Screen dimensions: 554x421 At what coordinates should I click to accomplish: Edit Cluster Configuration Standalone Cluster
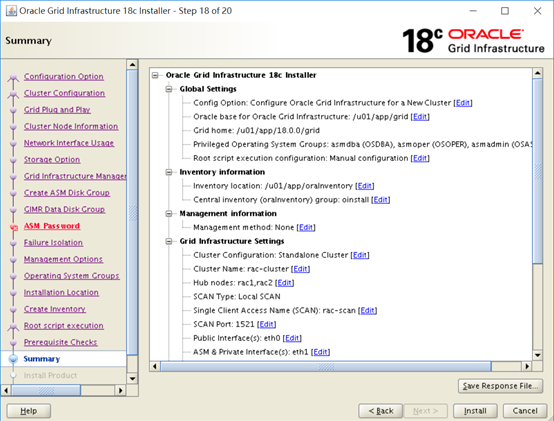click(x=360, y=255)
